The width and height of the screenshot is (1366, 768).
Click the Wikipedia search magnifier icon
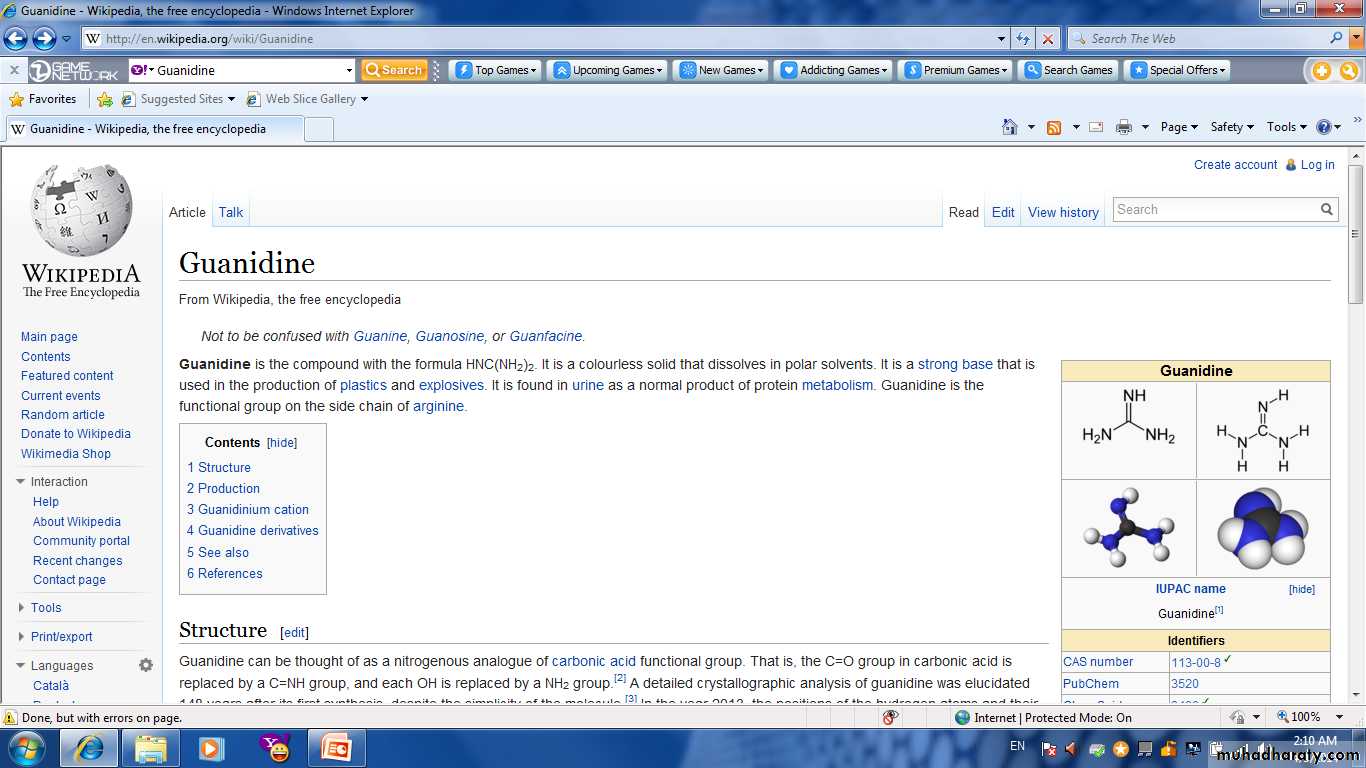(1327, 210)
